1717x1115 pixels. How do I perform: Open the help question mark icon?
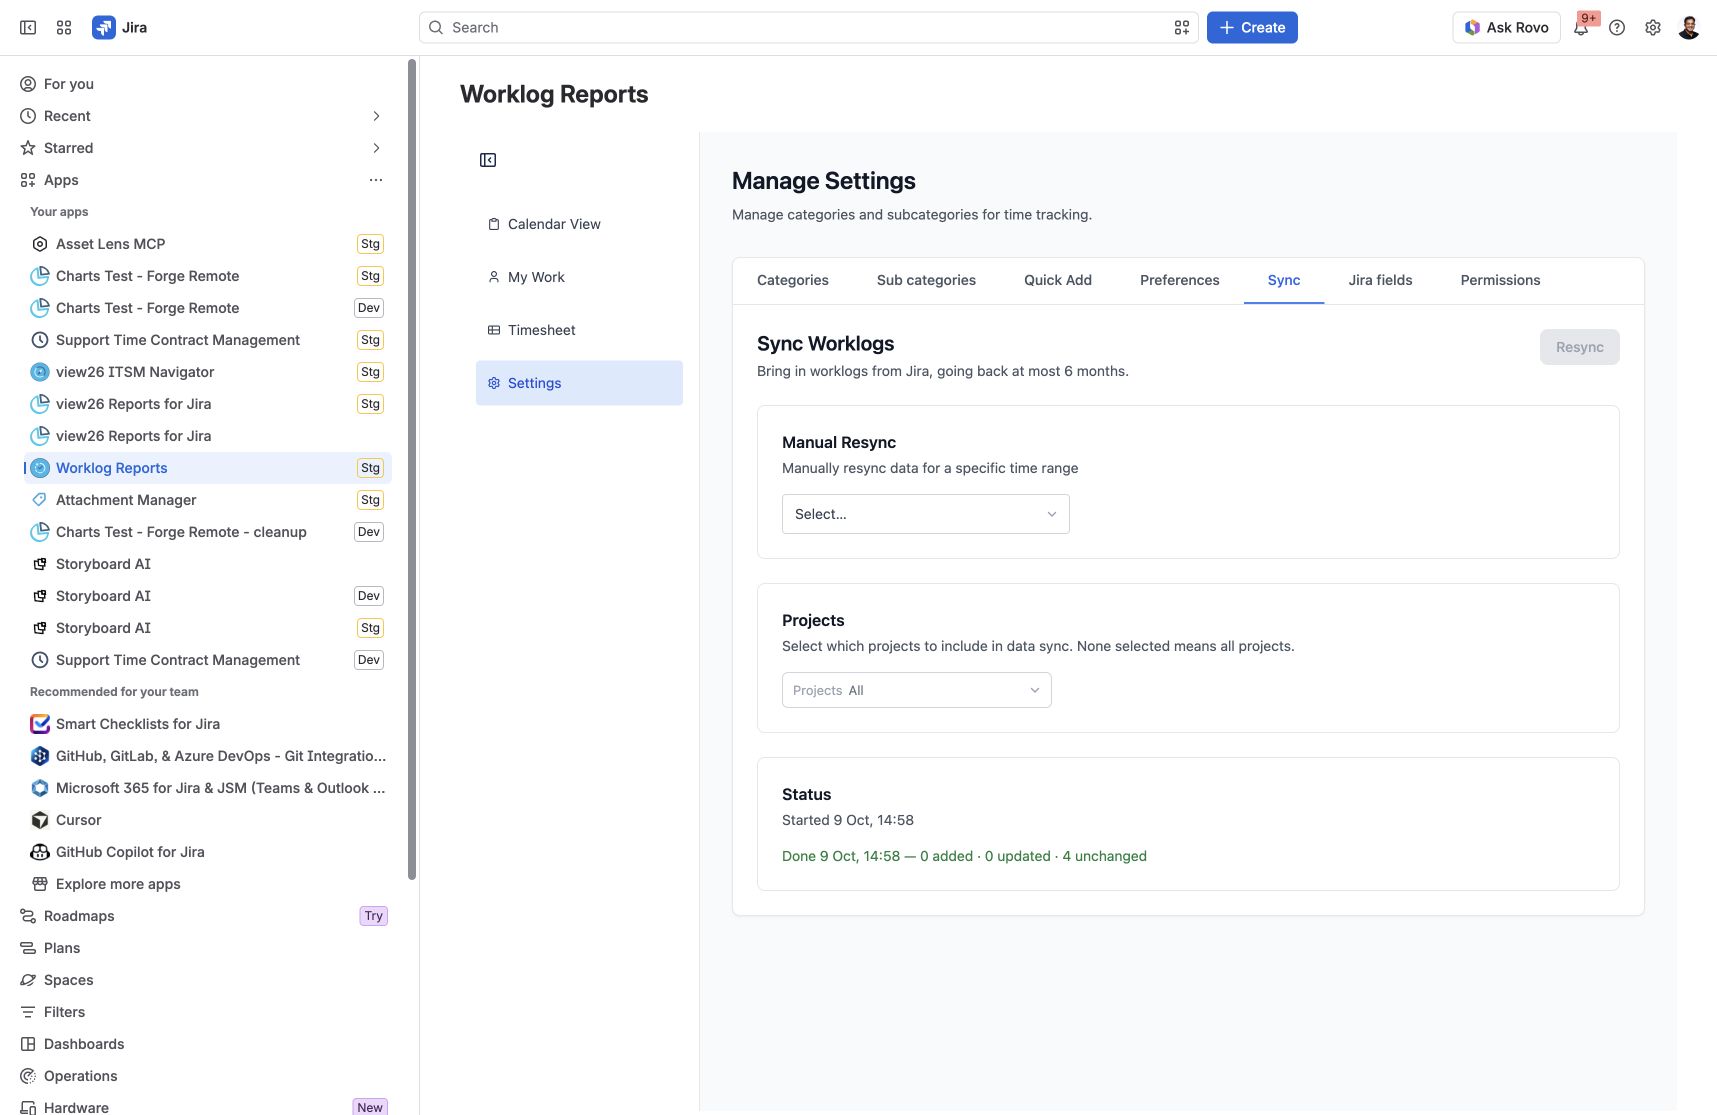tap(1617, 28)
